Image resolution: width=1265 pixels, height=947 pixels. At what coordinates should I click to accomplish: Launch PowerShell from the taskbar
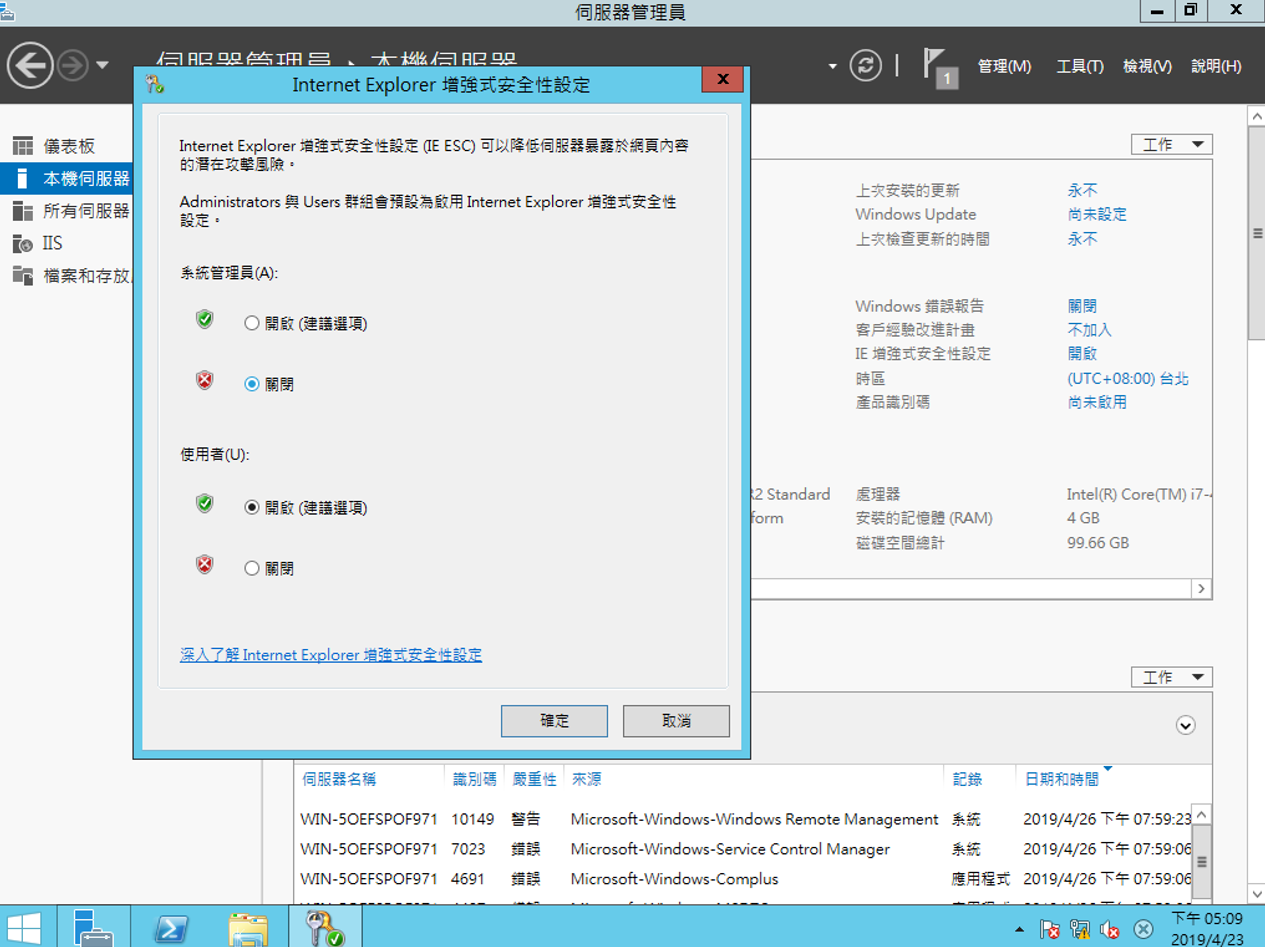coord(171,927)
